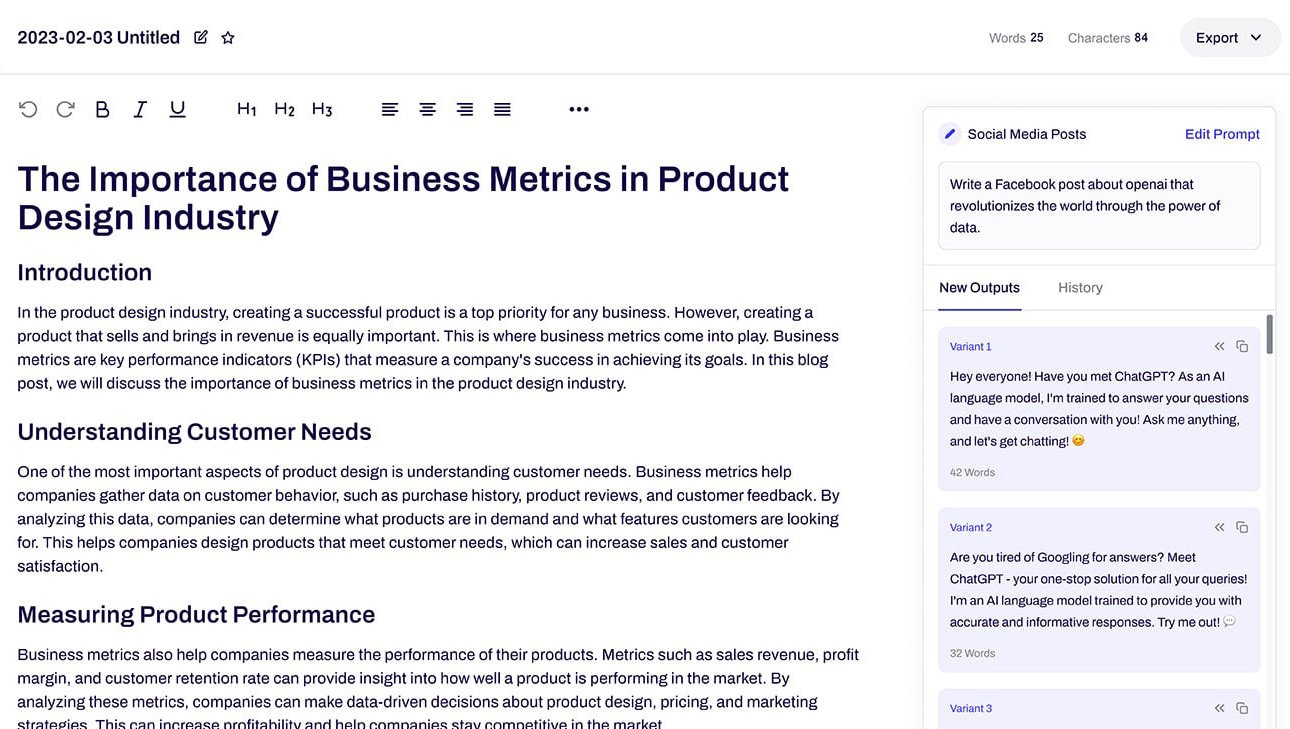
Task: Switch to the New Outputs tab
Action: coord(979,287)
